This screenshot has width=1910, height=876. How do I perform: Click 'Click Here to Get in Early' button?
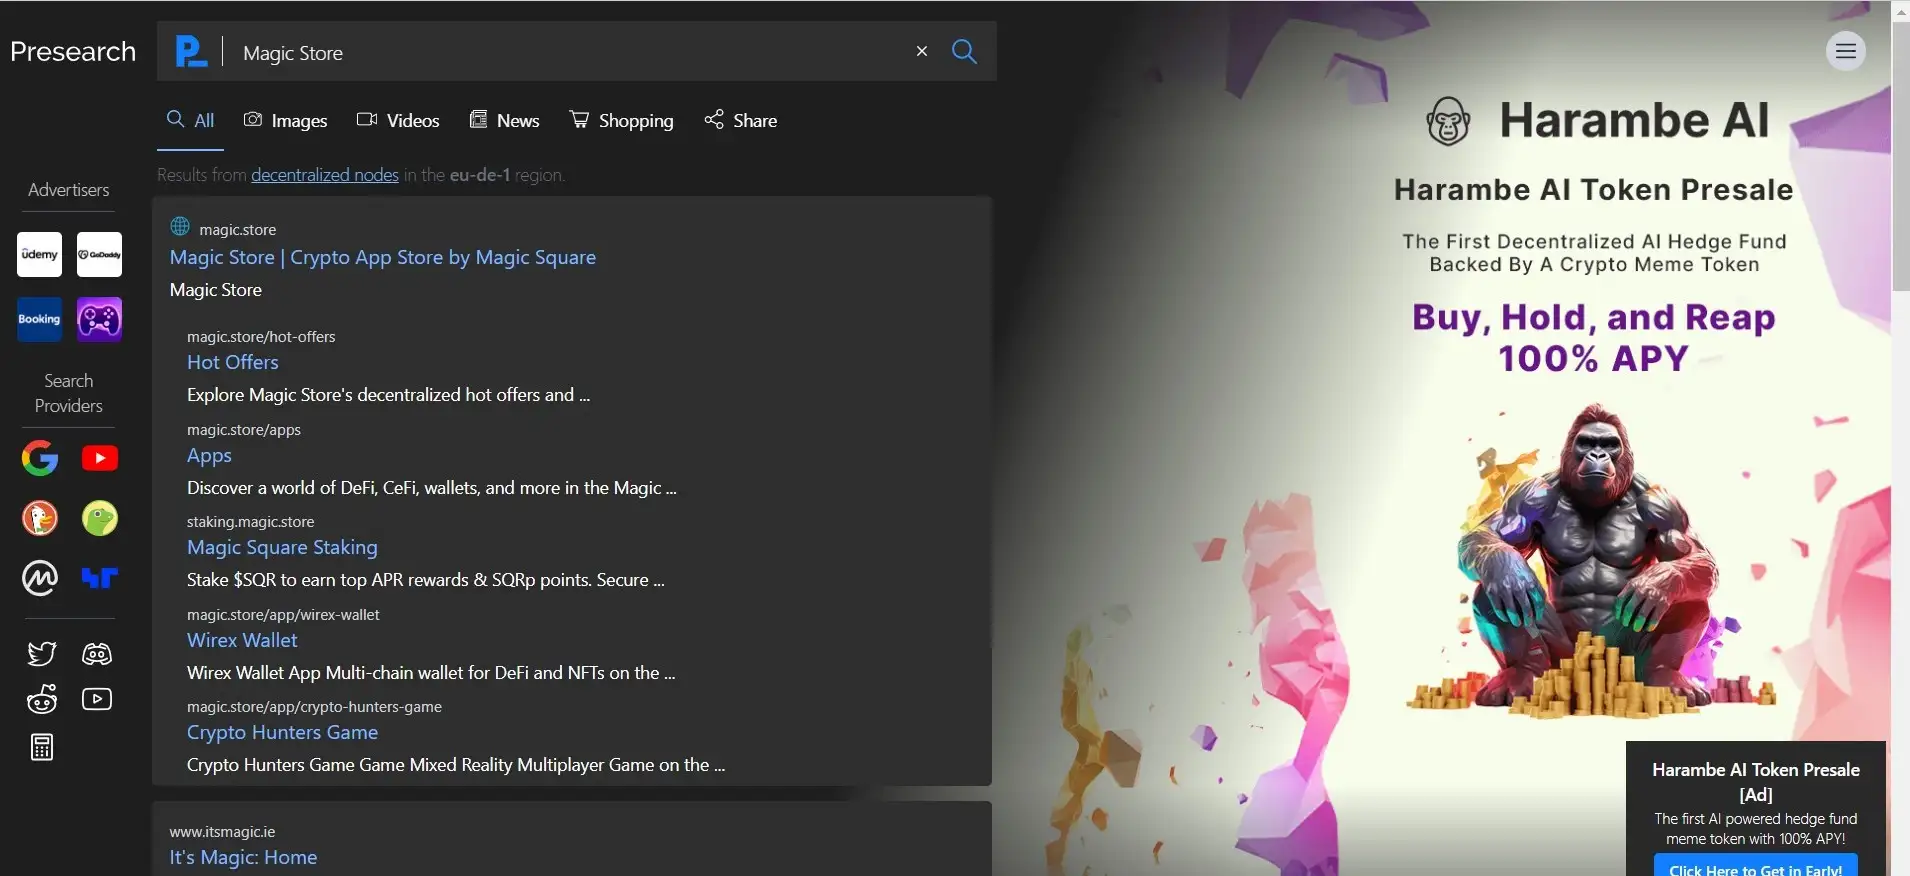coord(1755,868)
